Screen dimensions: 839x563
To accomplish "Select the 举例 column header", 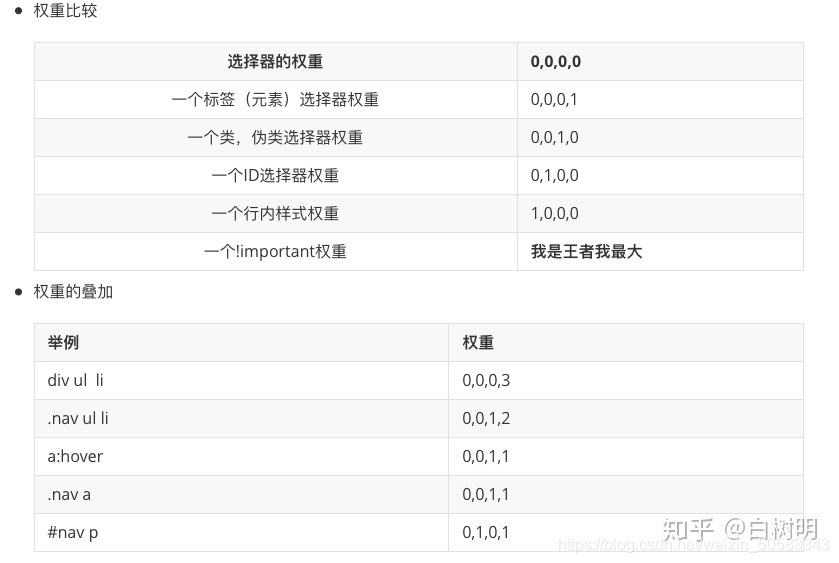I will pyautogui.click(x=241, y=343).
